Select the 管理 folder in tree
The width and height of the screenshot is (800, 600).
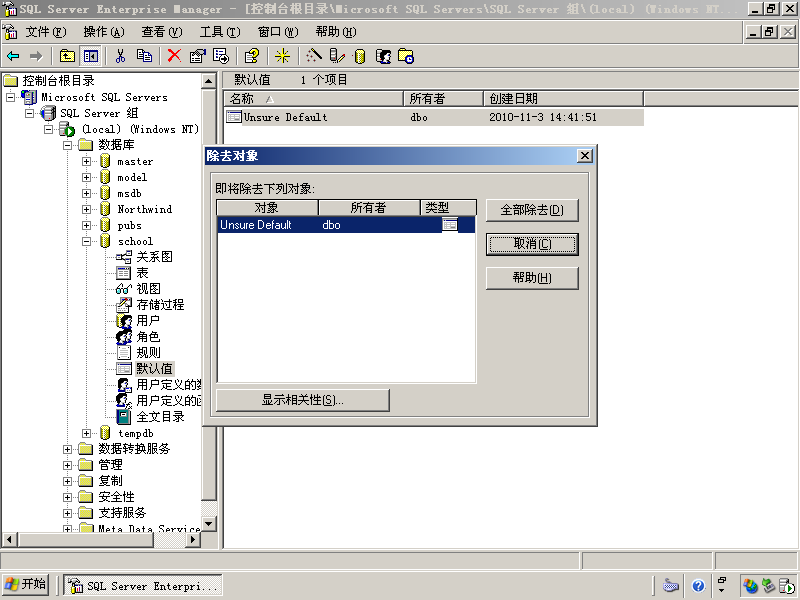click(110, 465)
